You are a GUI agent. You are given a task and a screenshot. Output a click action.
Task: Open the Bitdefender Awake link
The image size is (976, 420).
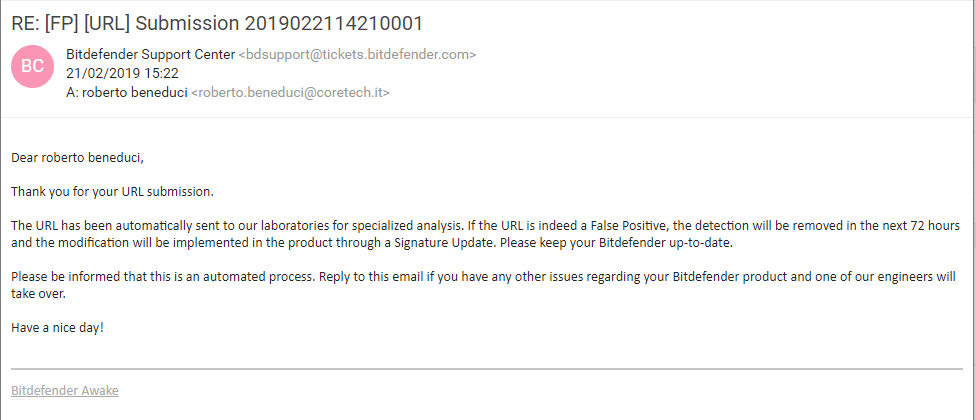tap(65, 391)
